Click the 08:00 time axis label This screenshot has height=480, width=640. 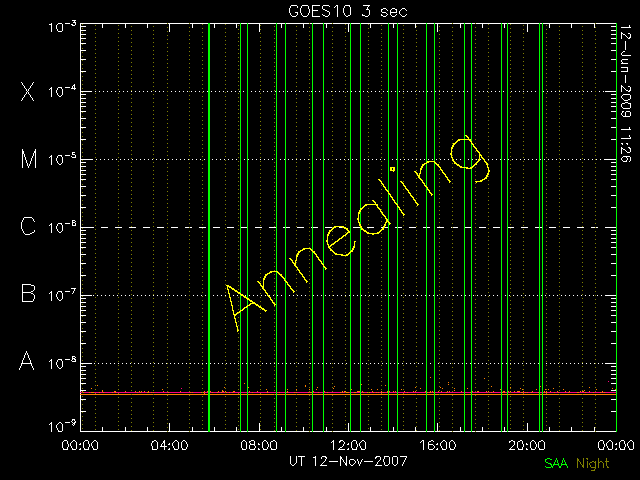259,445
